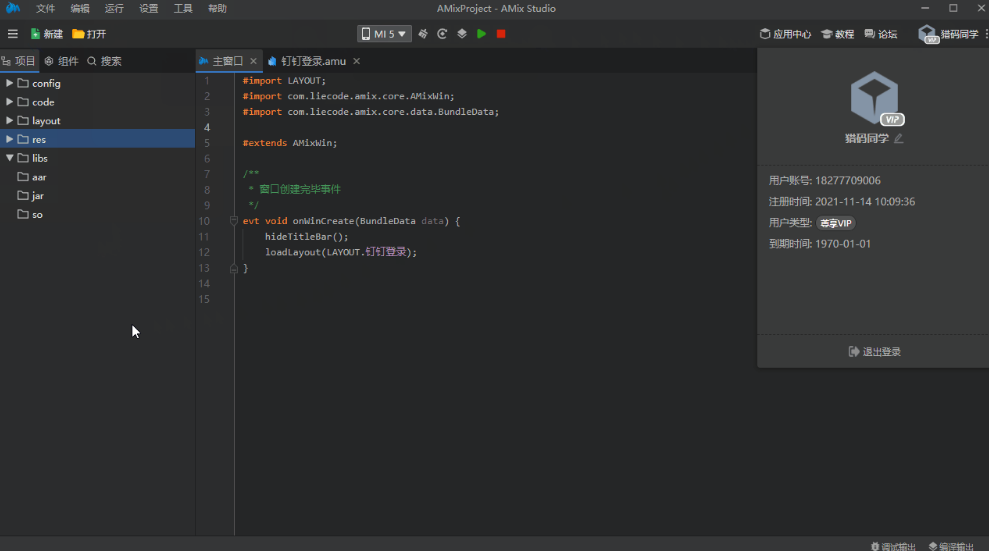This screenshot has height=551, width=989.
Task: Close the 主窗口 editor tab
Action: tap(253, 61)
